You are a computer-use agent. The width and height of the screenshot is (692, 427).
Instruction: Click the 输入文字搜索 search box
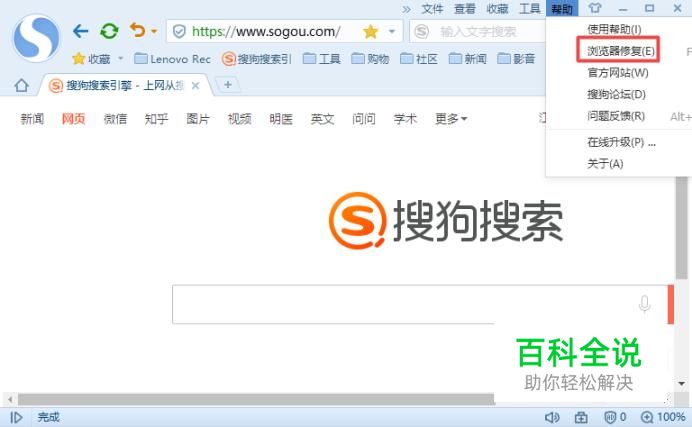coord(478,31)
